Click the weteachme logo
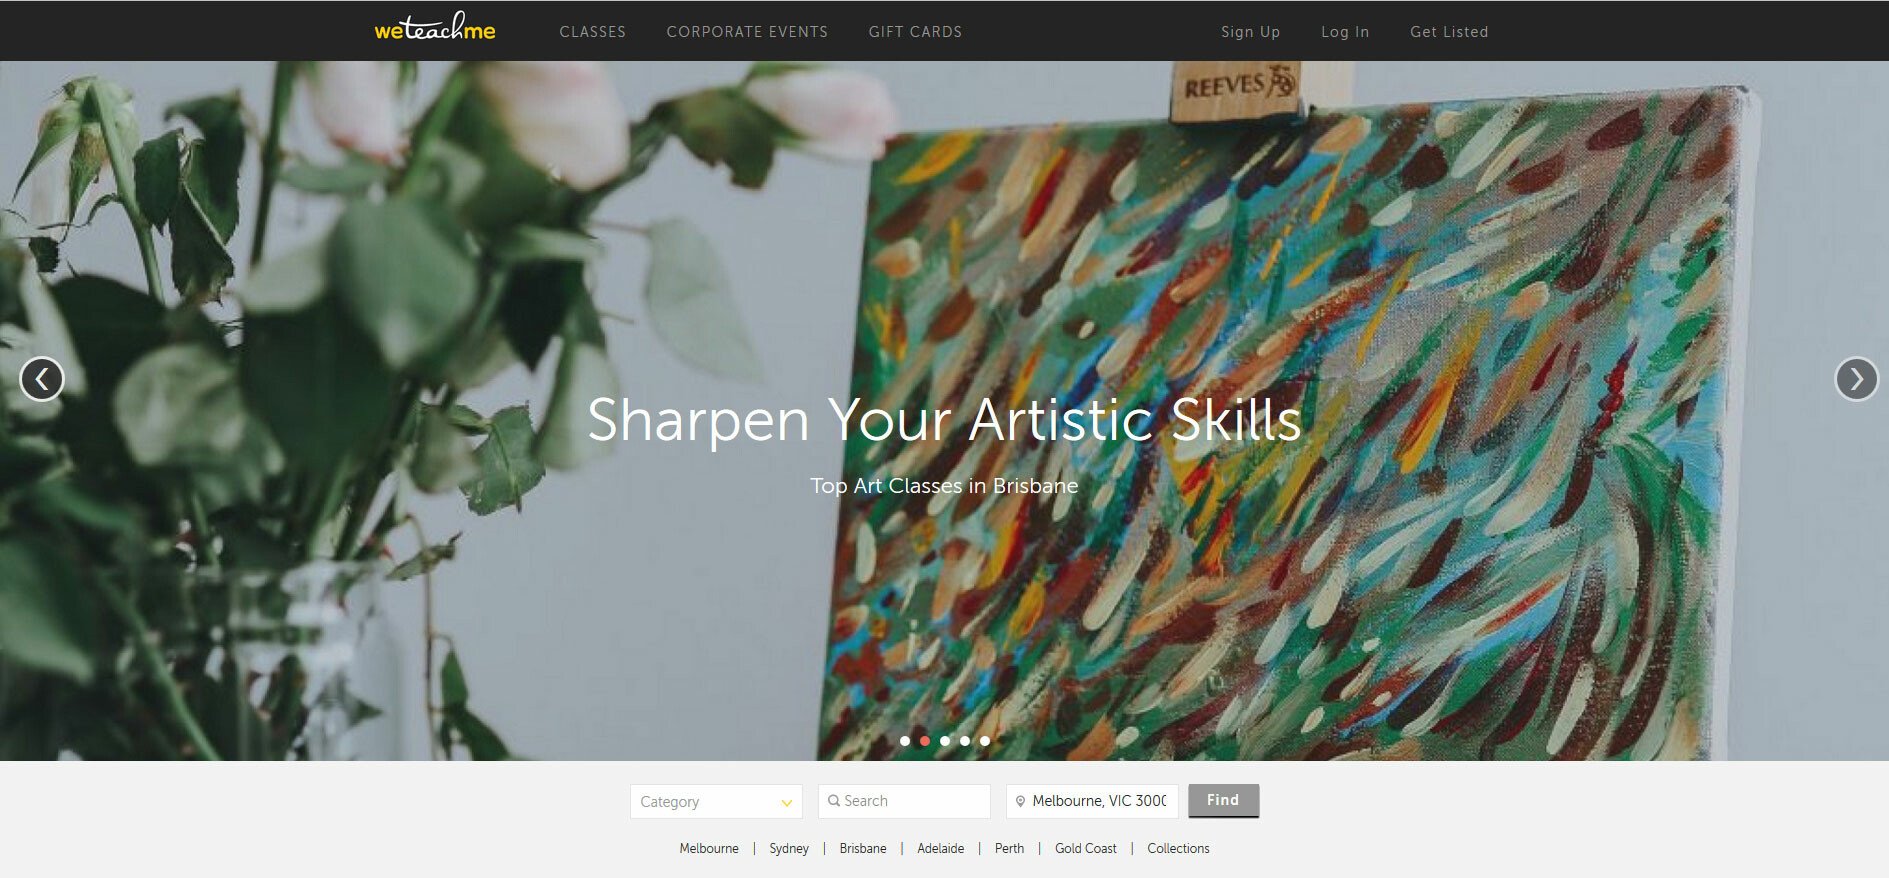The image size is (1889, 878). tap(435, 27)
